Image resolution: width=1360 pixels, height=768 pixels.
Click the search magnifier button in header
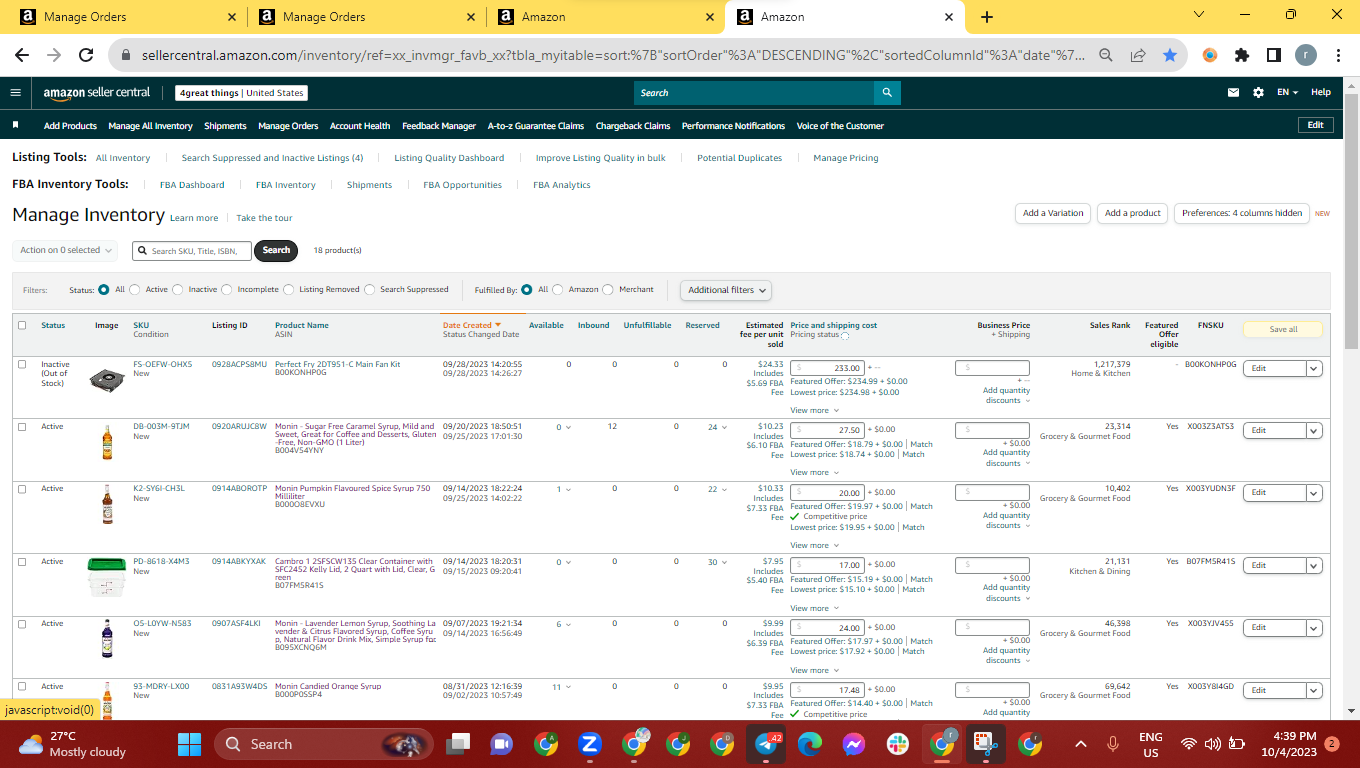[x=887, y=93]
